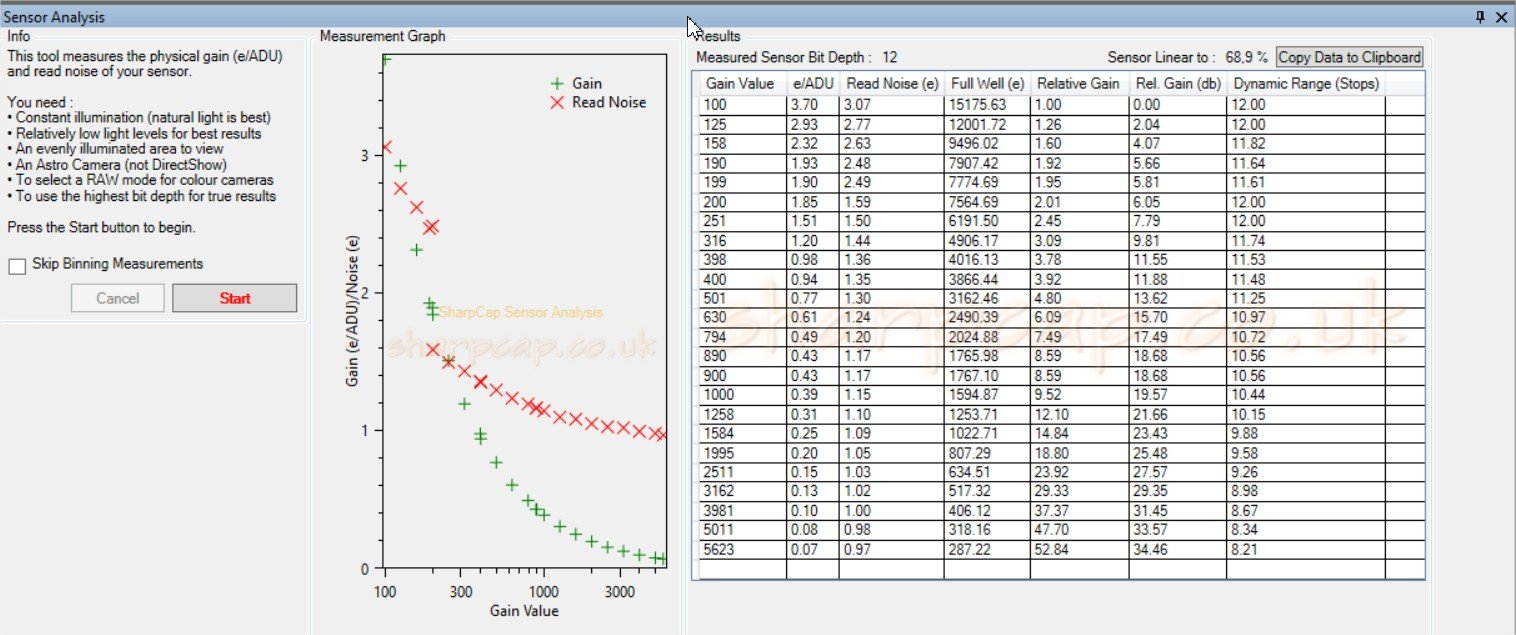Select Dynamic Range (Stops) column header
1516x635 pixels.
[x=1305, y=83]
